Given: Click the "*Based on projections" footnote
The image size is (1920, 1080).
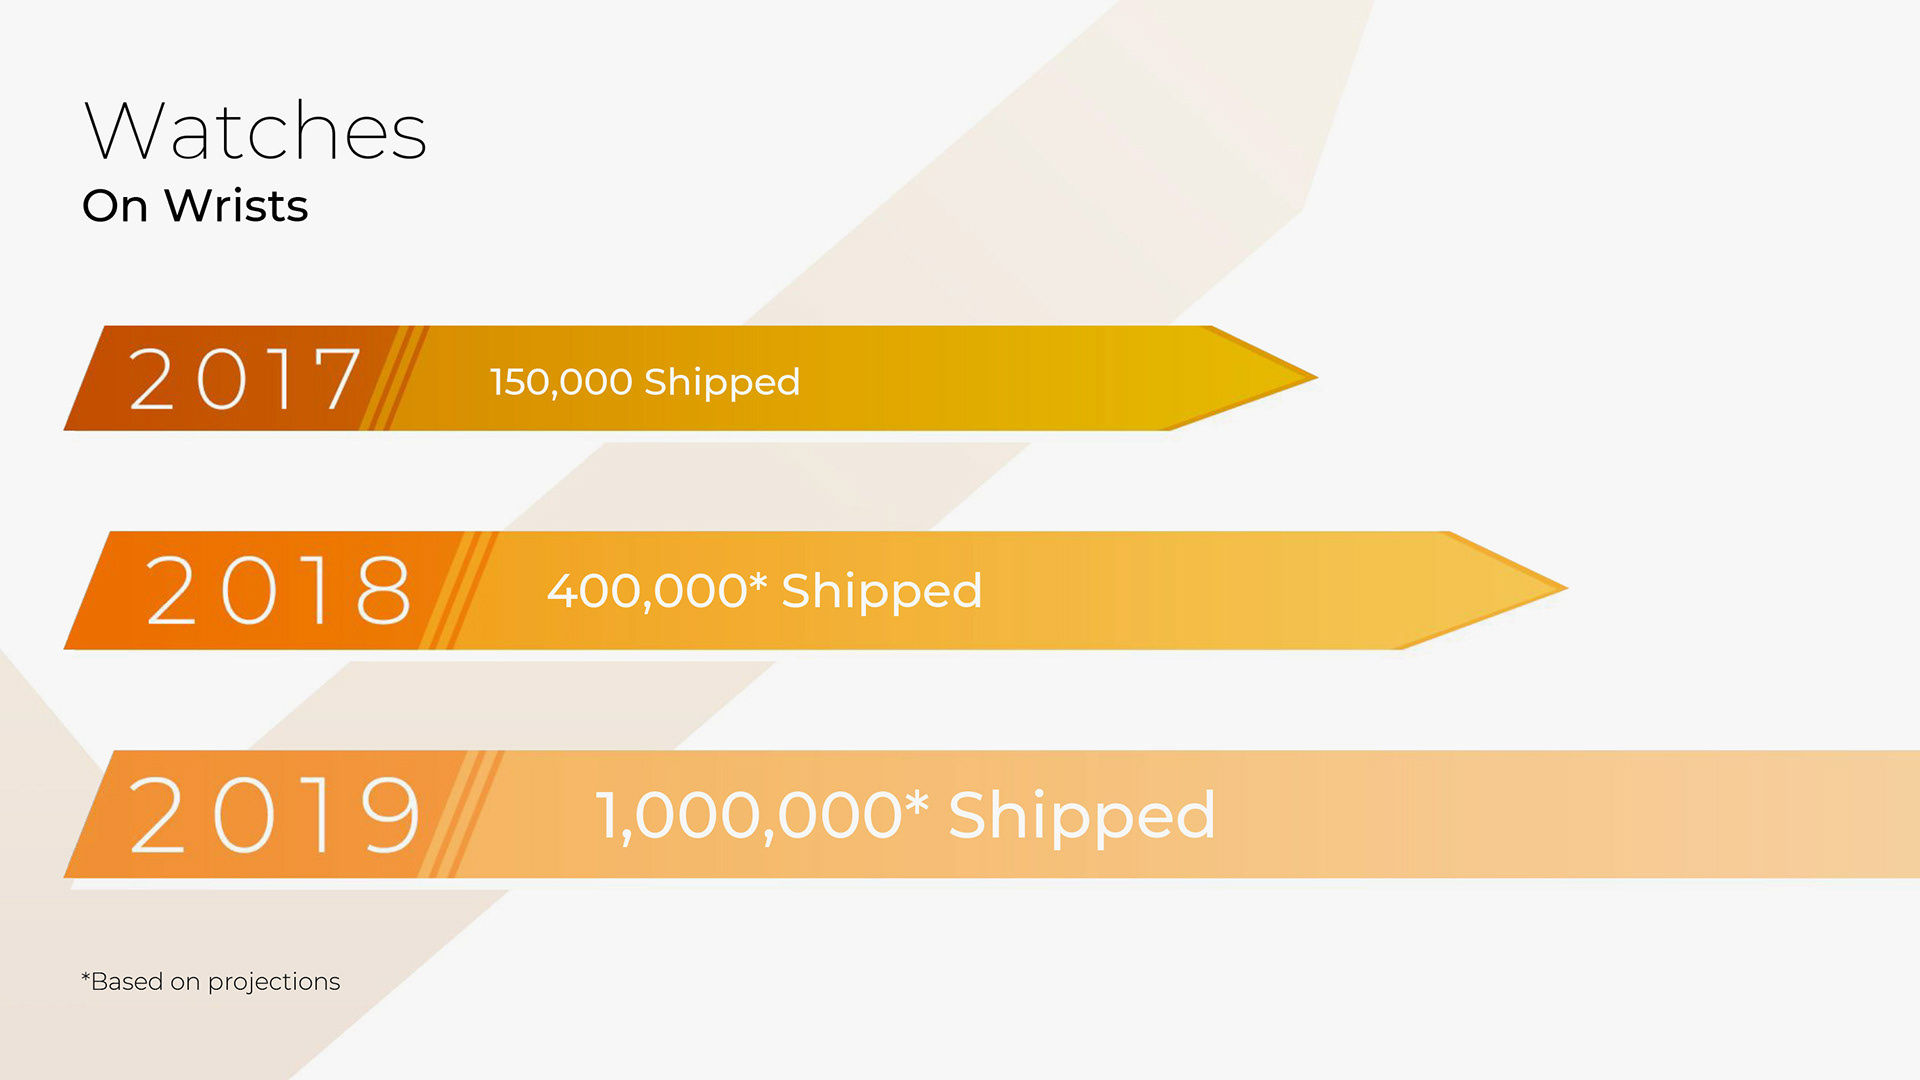Looking at the screenshot, I should pyautogui.click(x=211, y=982).
